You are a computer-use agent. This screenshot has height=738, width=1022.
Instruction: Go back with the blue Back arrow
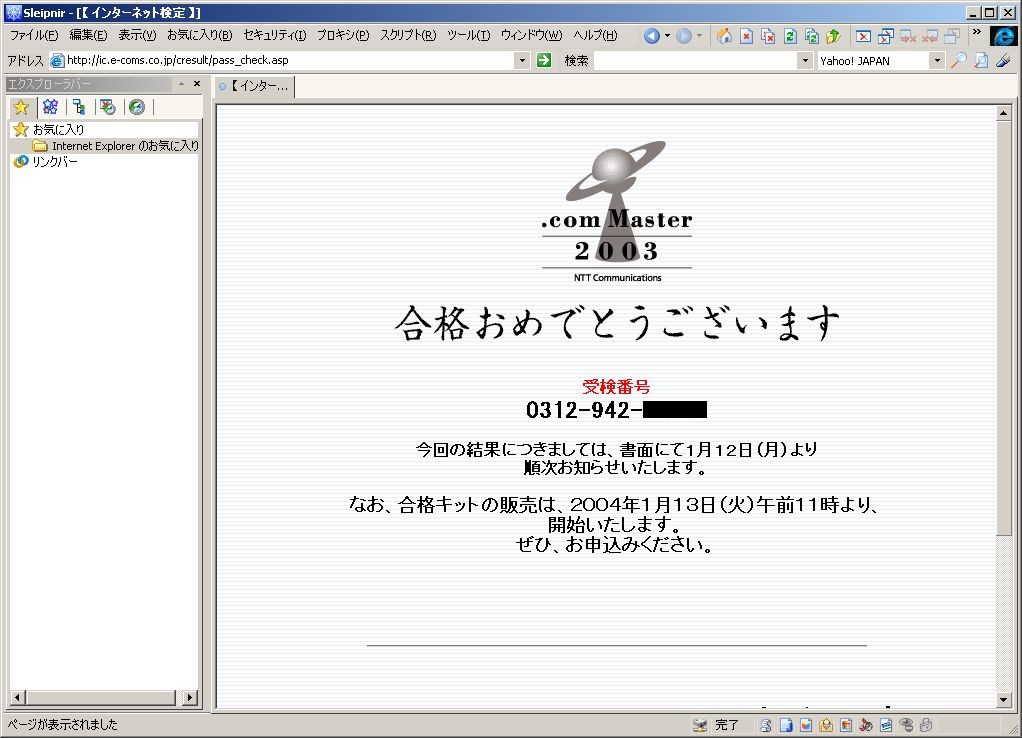coord(650,36)
